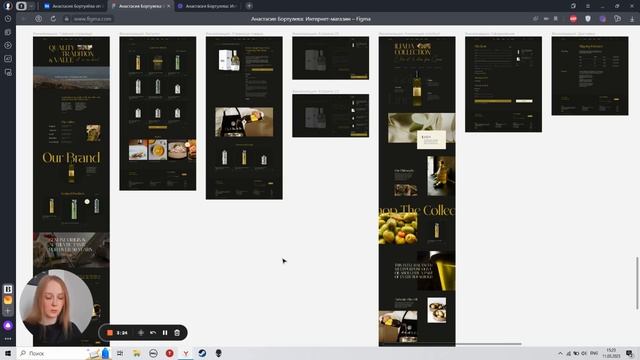Click the Yandex home button
Screen dimensions: 640x360
click(38, 19)
